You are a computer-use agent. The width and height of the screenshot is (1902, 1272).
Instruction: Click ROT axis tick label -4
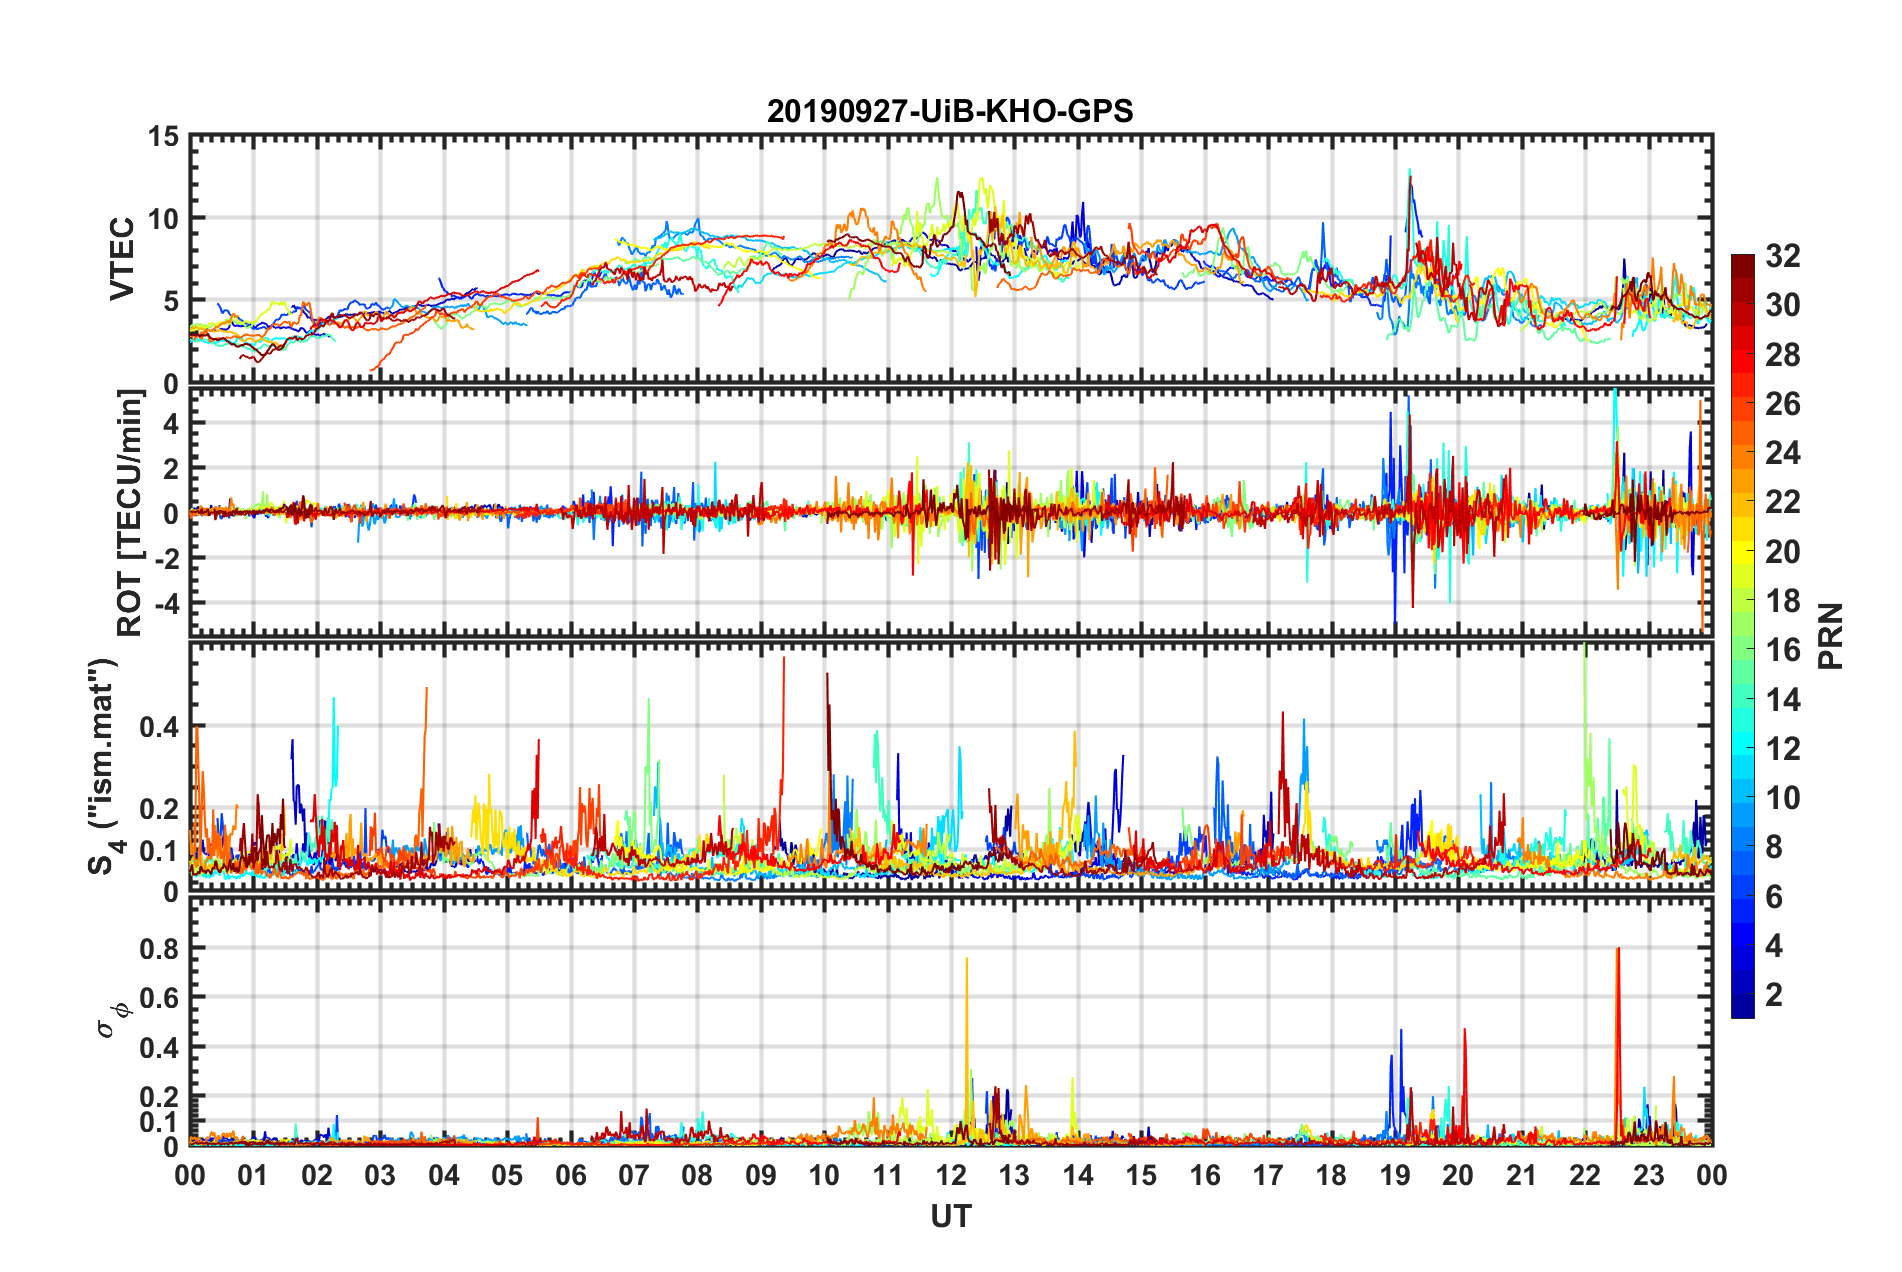(x=165, y=603)
